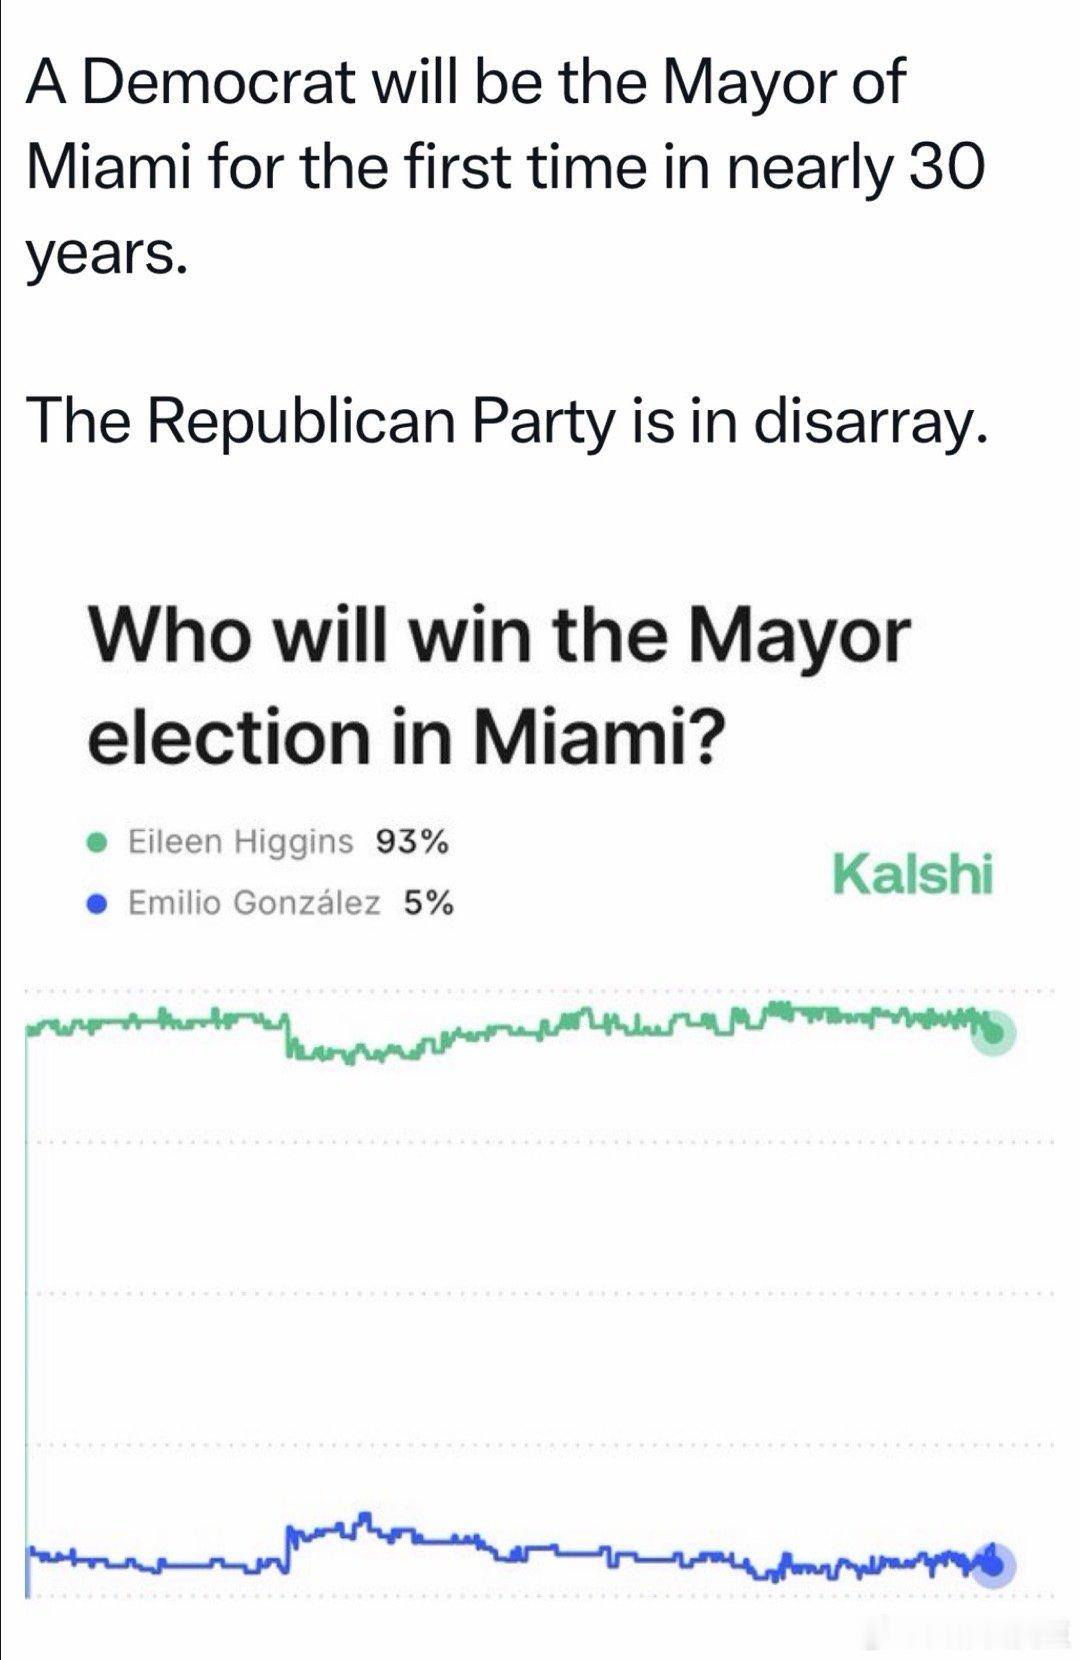This screenshot has height=1660, width=1080.
Task: Open the 'Who will win the Mayor' title
Action: tap(500, 637)
